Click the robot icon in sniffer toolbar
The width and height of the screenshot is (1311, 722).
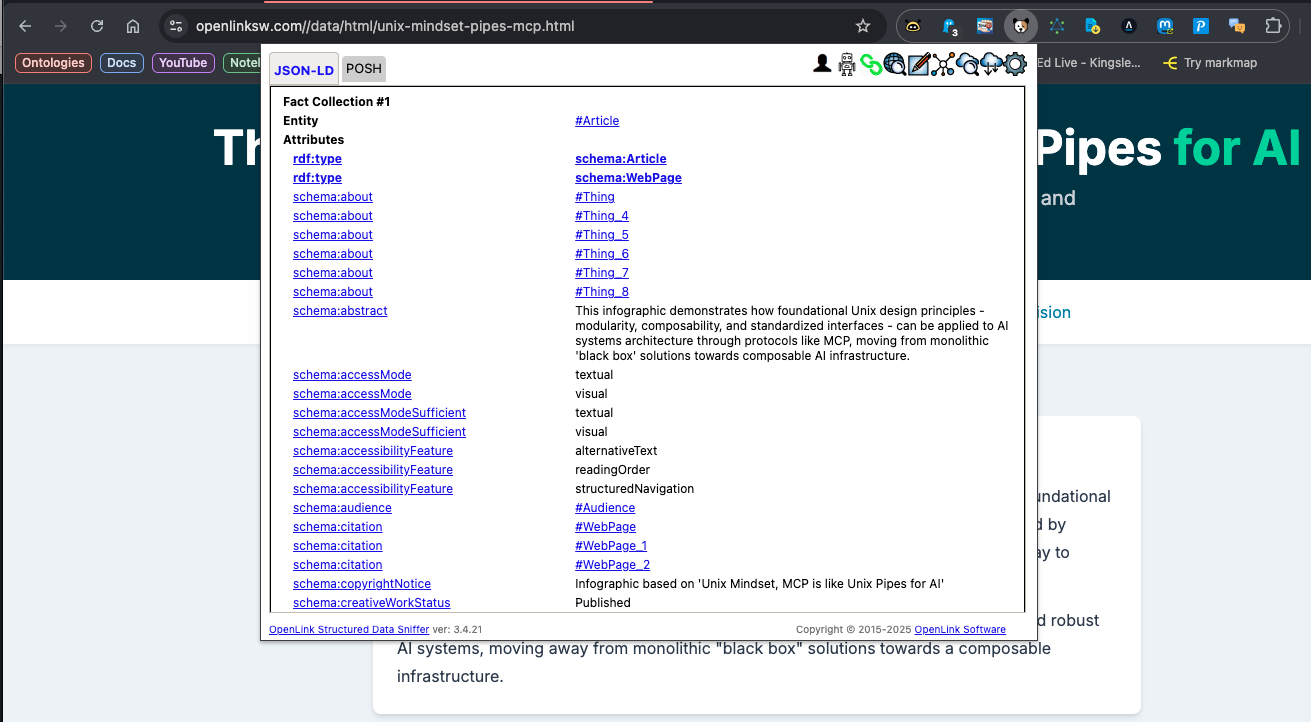click(x=847, y=65)
